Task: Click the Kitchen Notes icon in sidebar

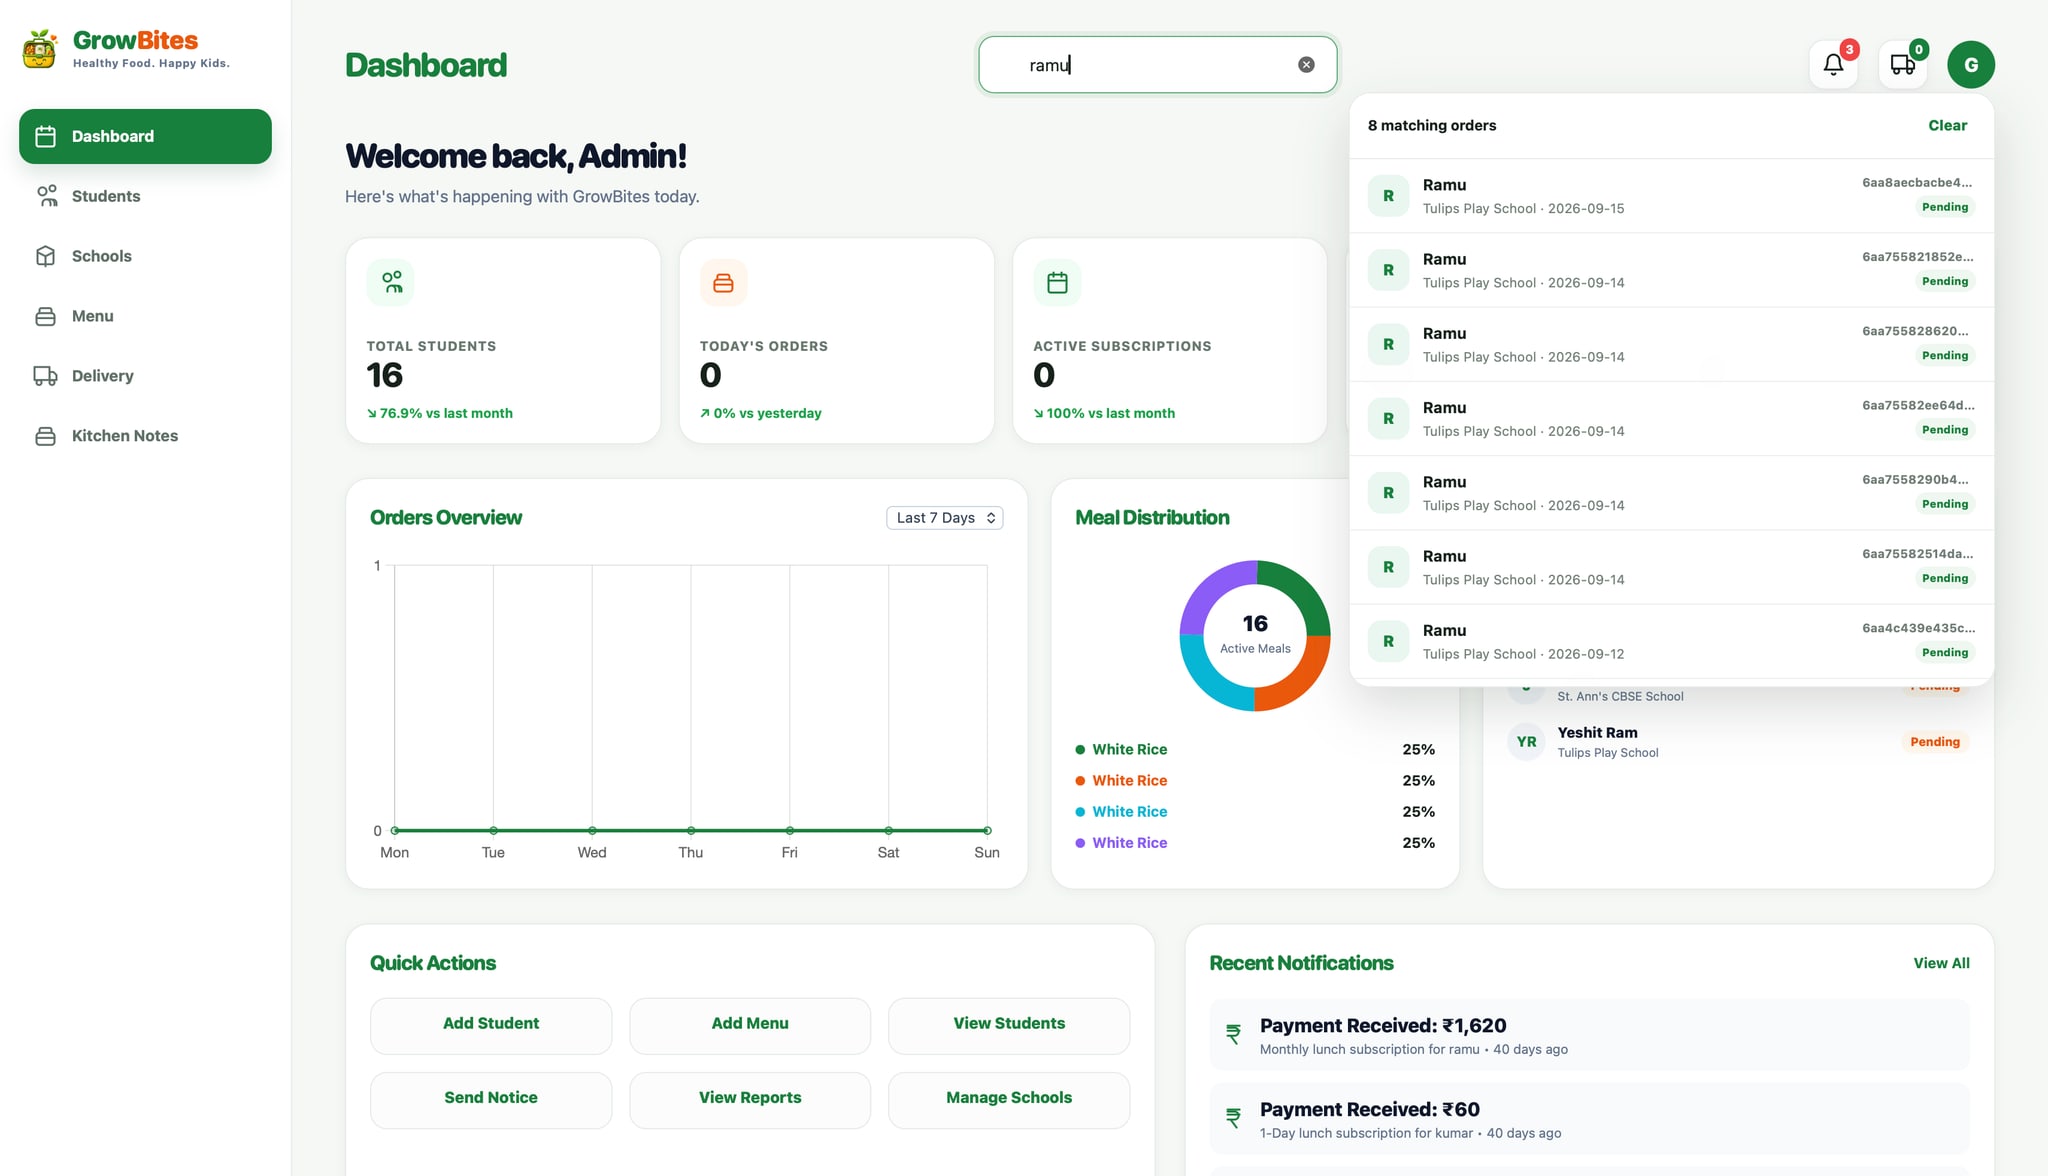Action: [46, 436]
